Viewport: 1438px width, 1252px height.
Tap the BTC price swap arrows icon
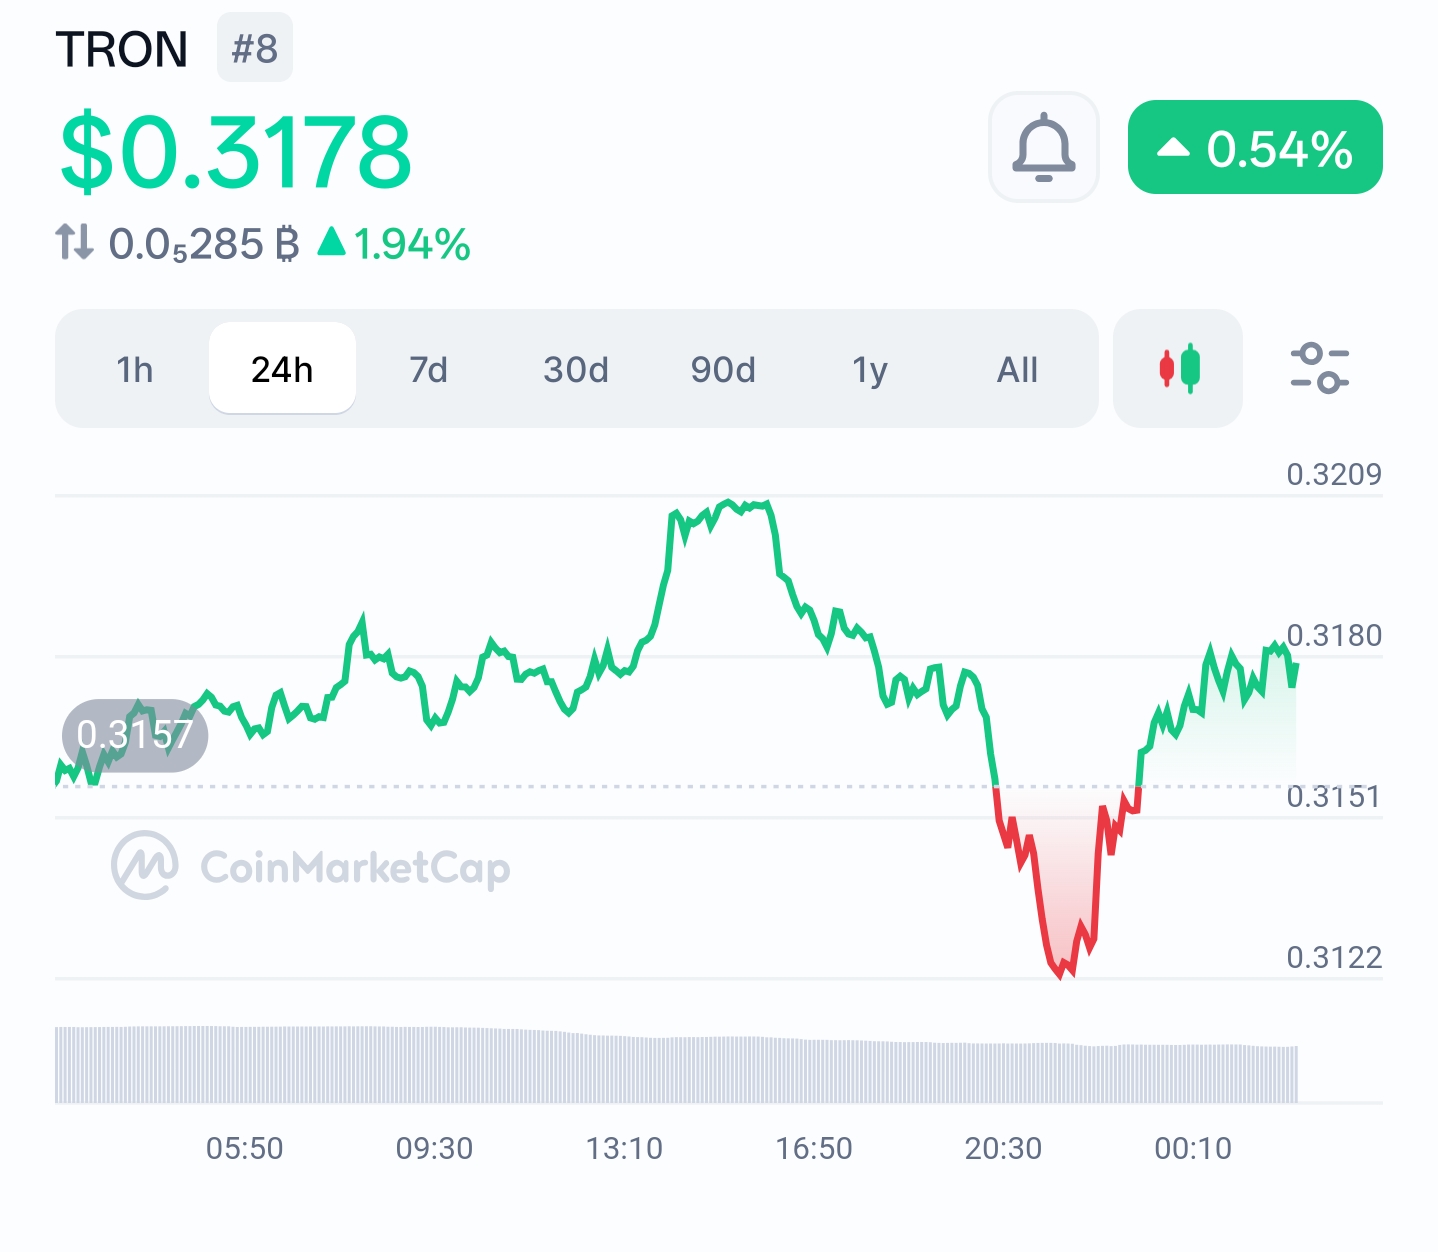click(74, 243)
